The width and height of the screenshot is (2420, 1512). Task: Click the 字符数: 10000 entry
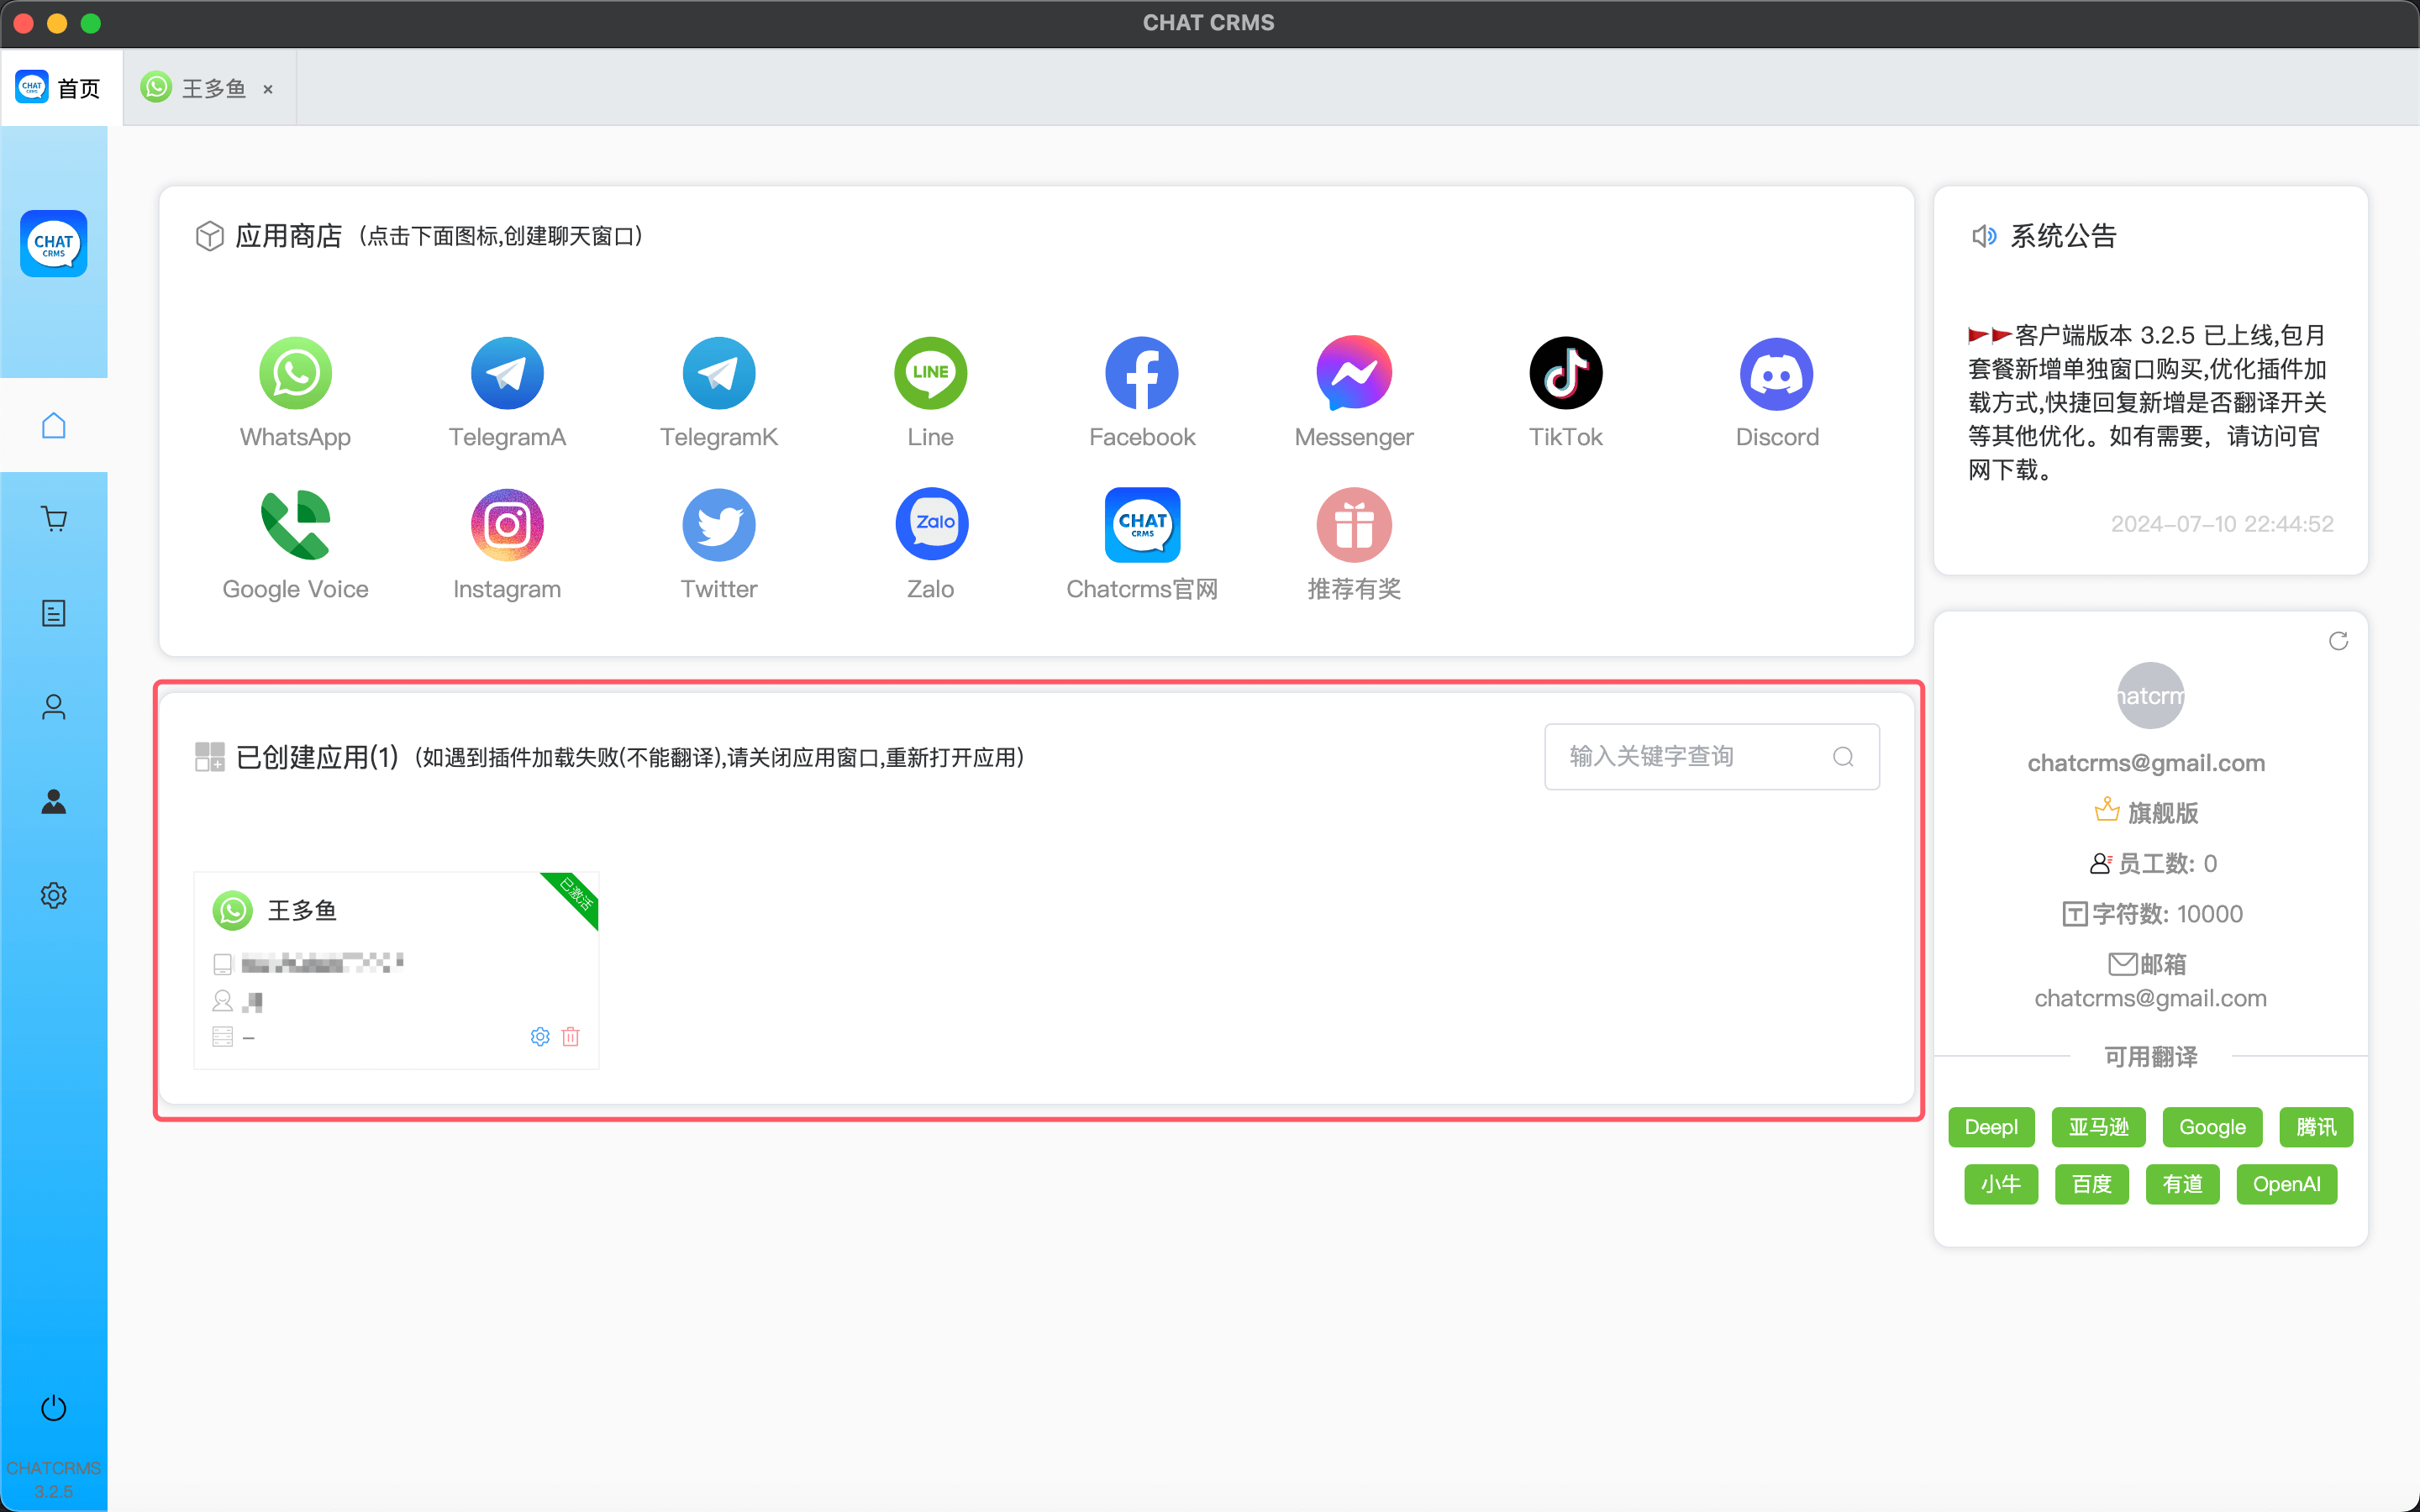click(x=2152, y=913)
